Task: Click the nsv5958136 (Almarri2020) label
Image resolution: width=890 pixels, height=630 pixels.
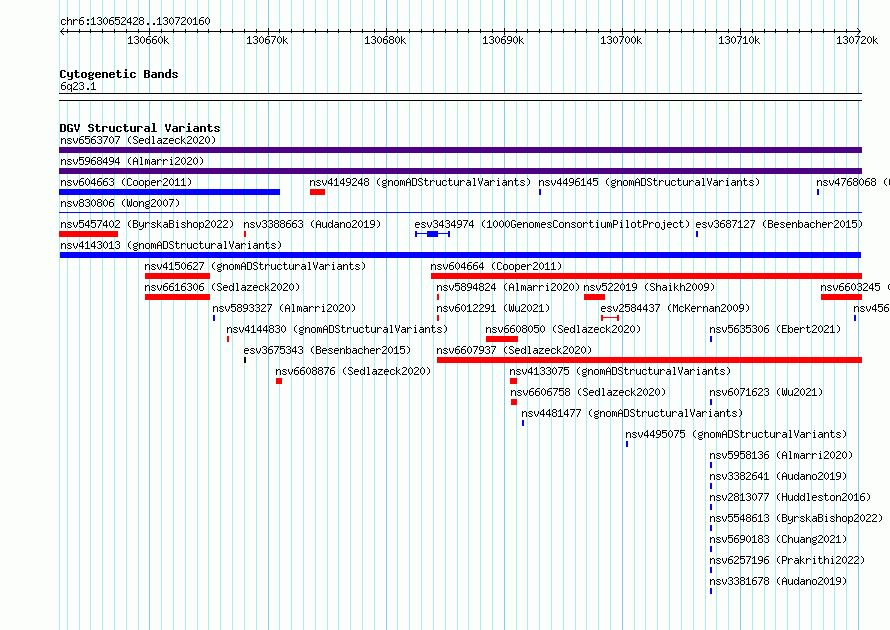Action: [781, 455]
